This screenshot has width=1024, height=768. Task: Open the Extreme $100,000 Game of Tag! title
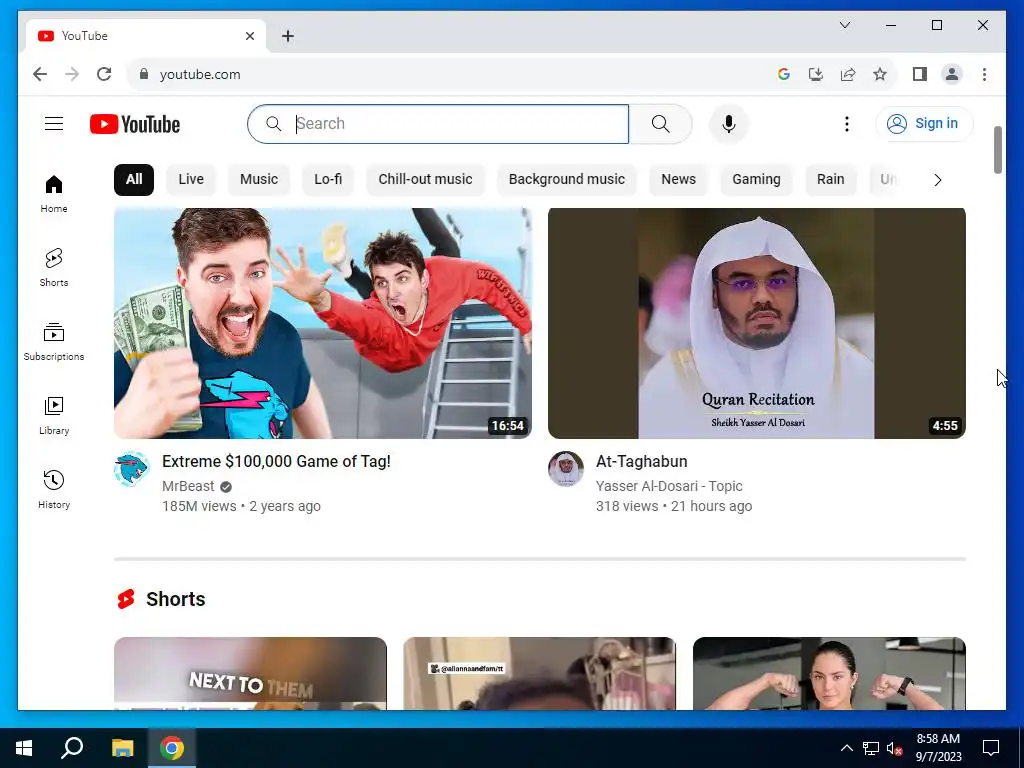tap(276, 462)
